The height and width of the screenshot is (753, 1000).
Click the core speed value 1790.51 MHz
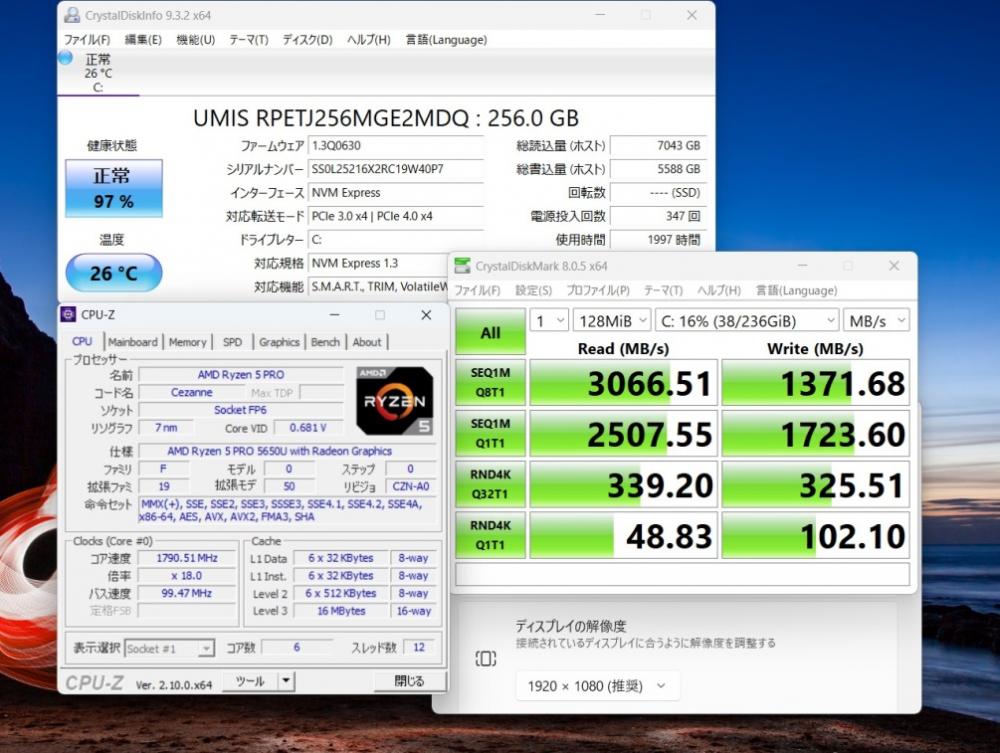point(187,558)
